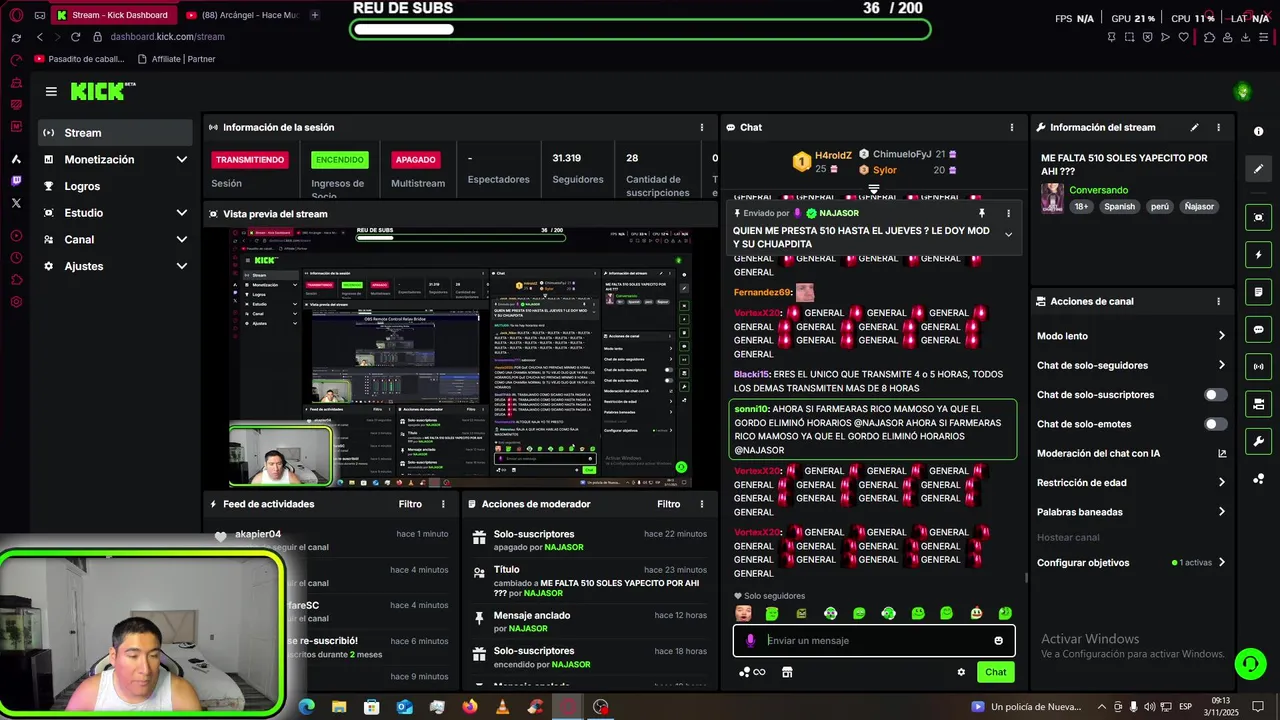
Task: Click the first face emote in quick emote row
Action: (x=743, y=613)
